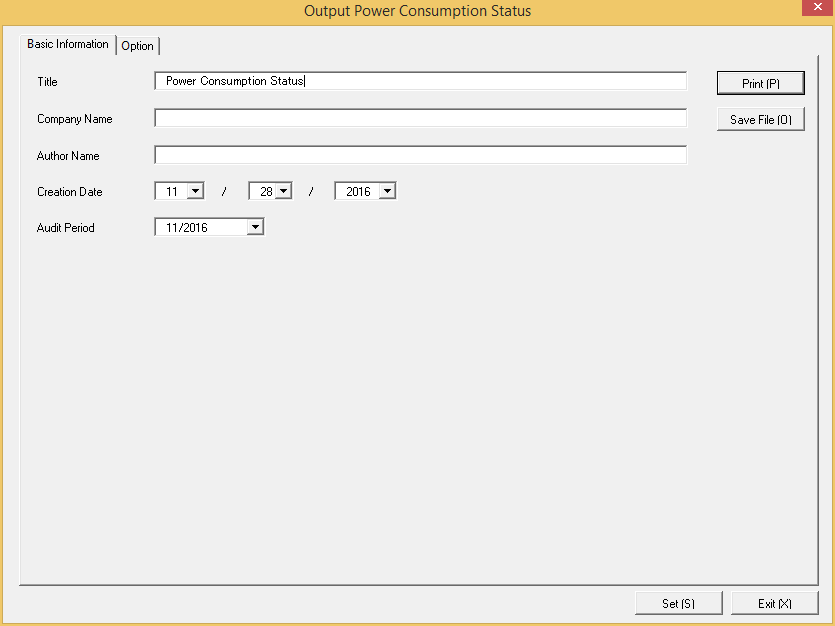
Task: Click into the Author Name field
Action: [x=421, y=155]
